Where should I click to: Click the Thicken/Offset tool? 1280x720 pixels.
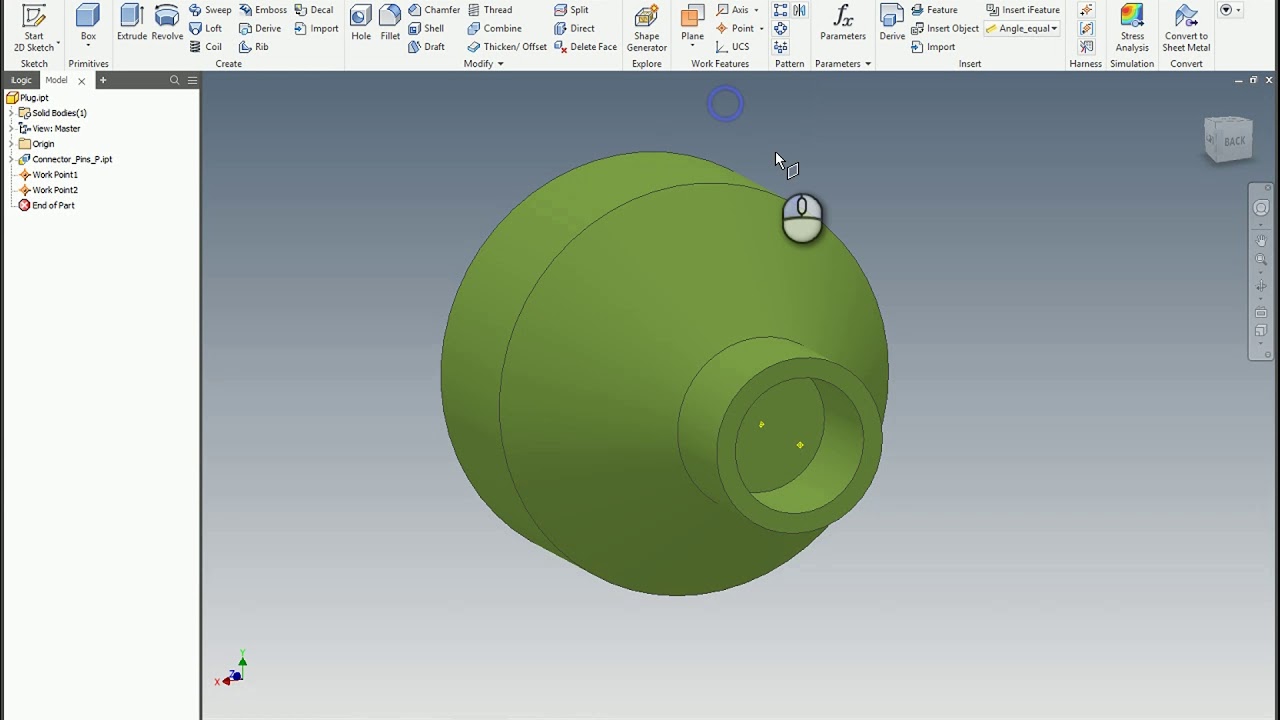point(507,46)
